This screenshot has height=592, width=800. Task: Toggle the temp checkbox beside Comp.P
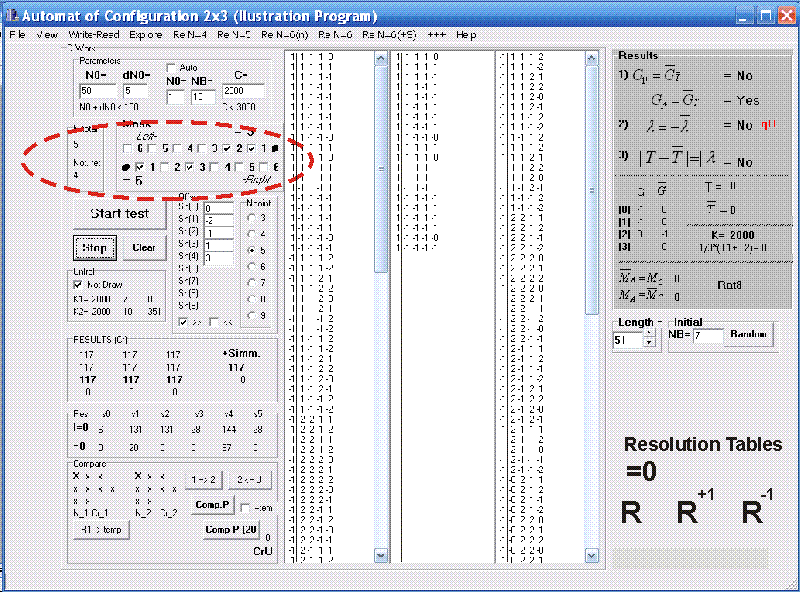(245, 508)
